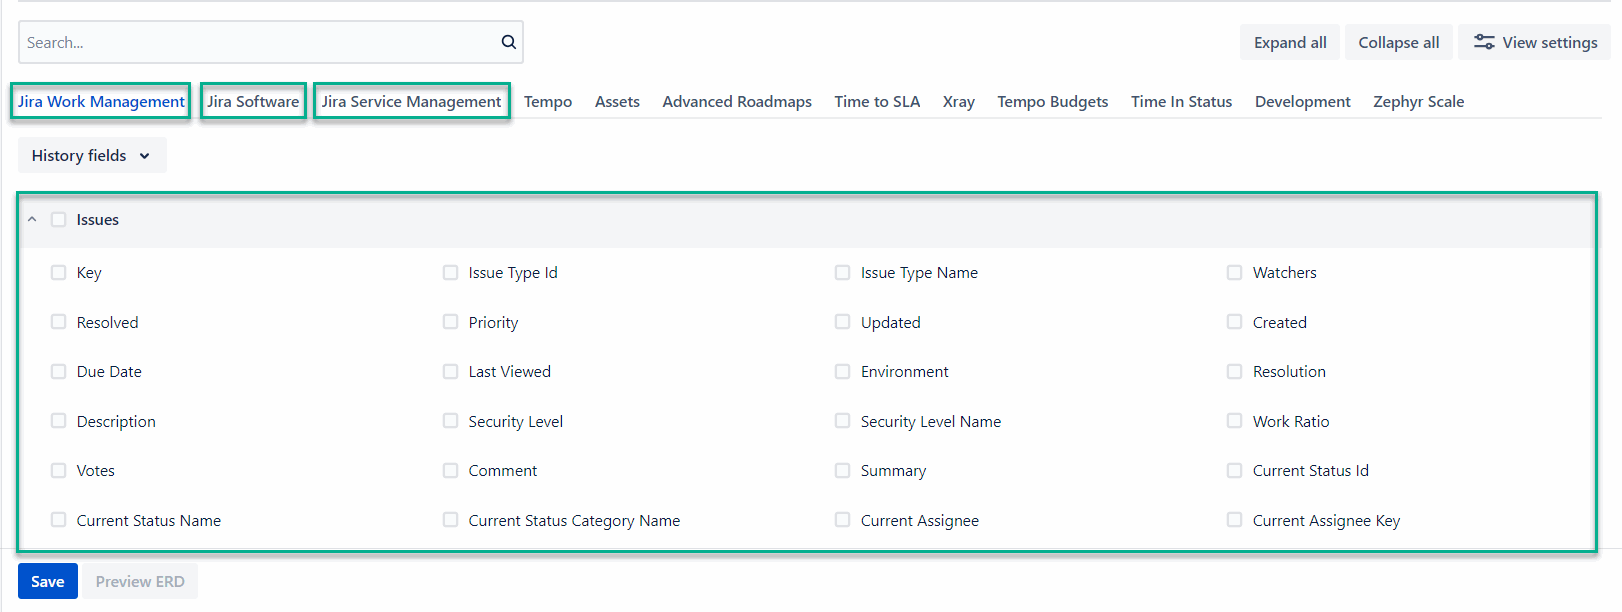Open the History fields dropdown

[92, 156]
